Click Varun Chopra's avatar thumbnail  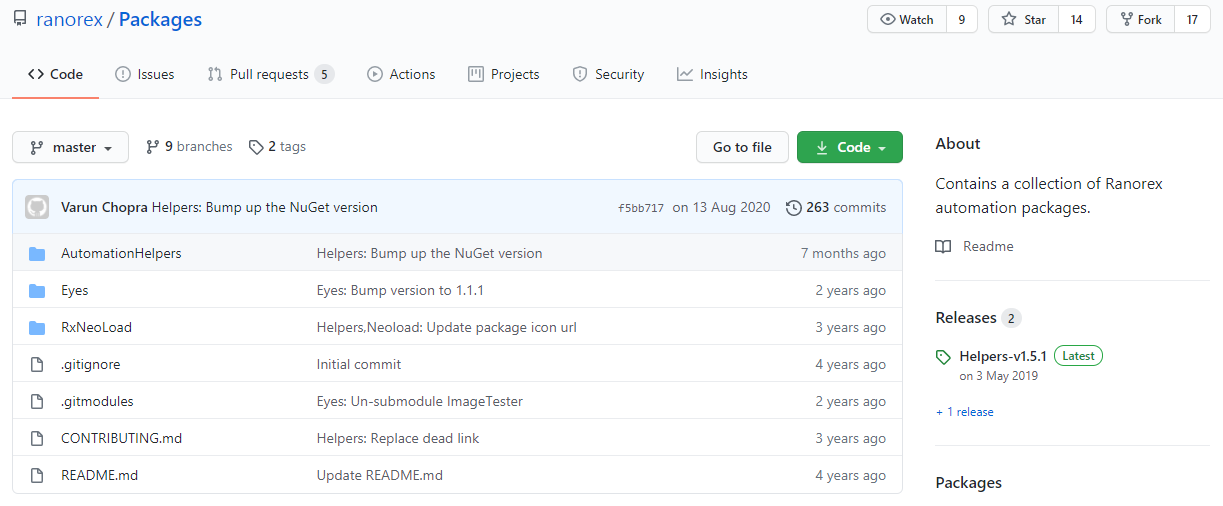[37, 207]
